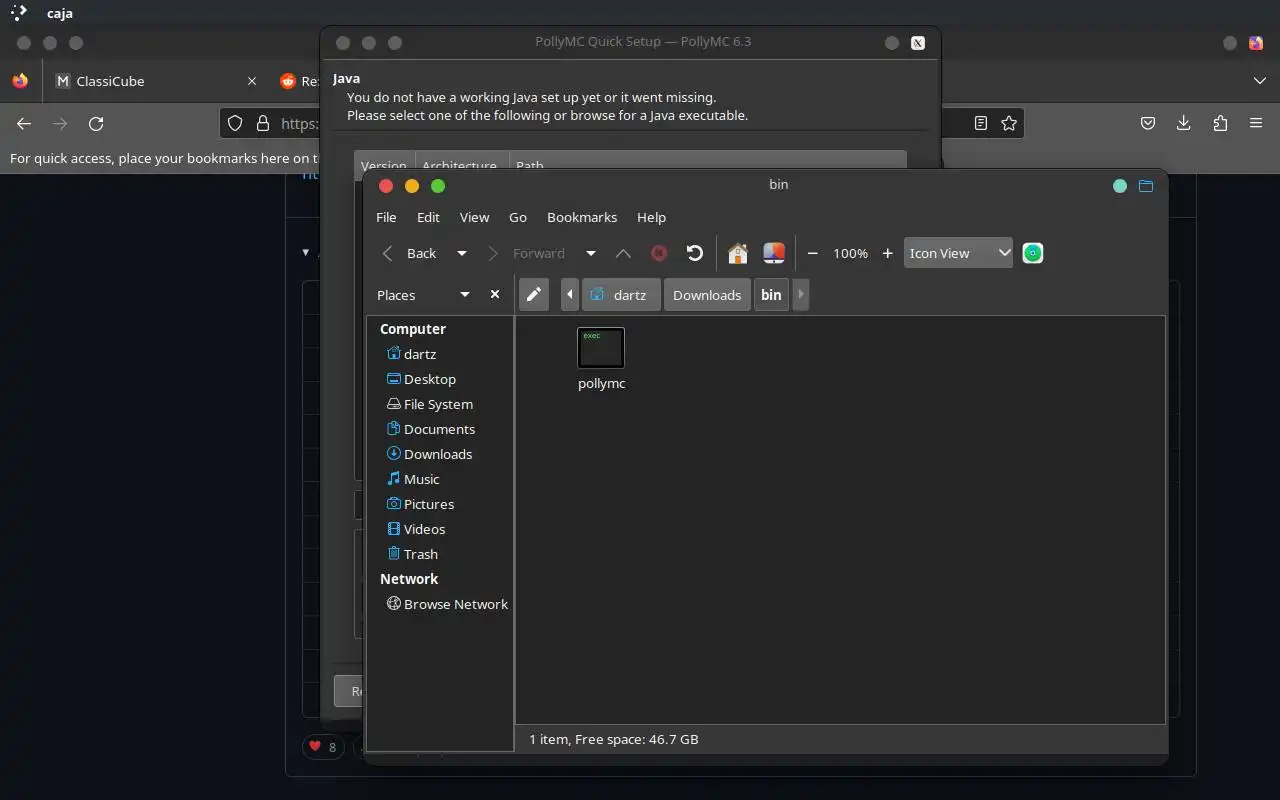Click the pollymc file name label
The height and width of the screenshot is (800, 1280).
[602, 384]
